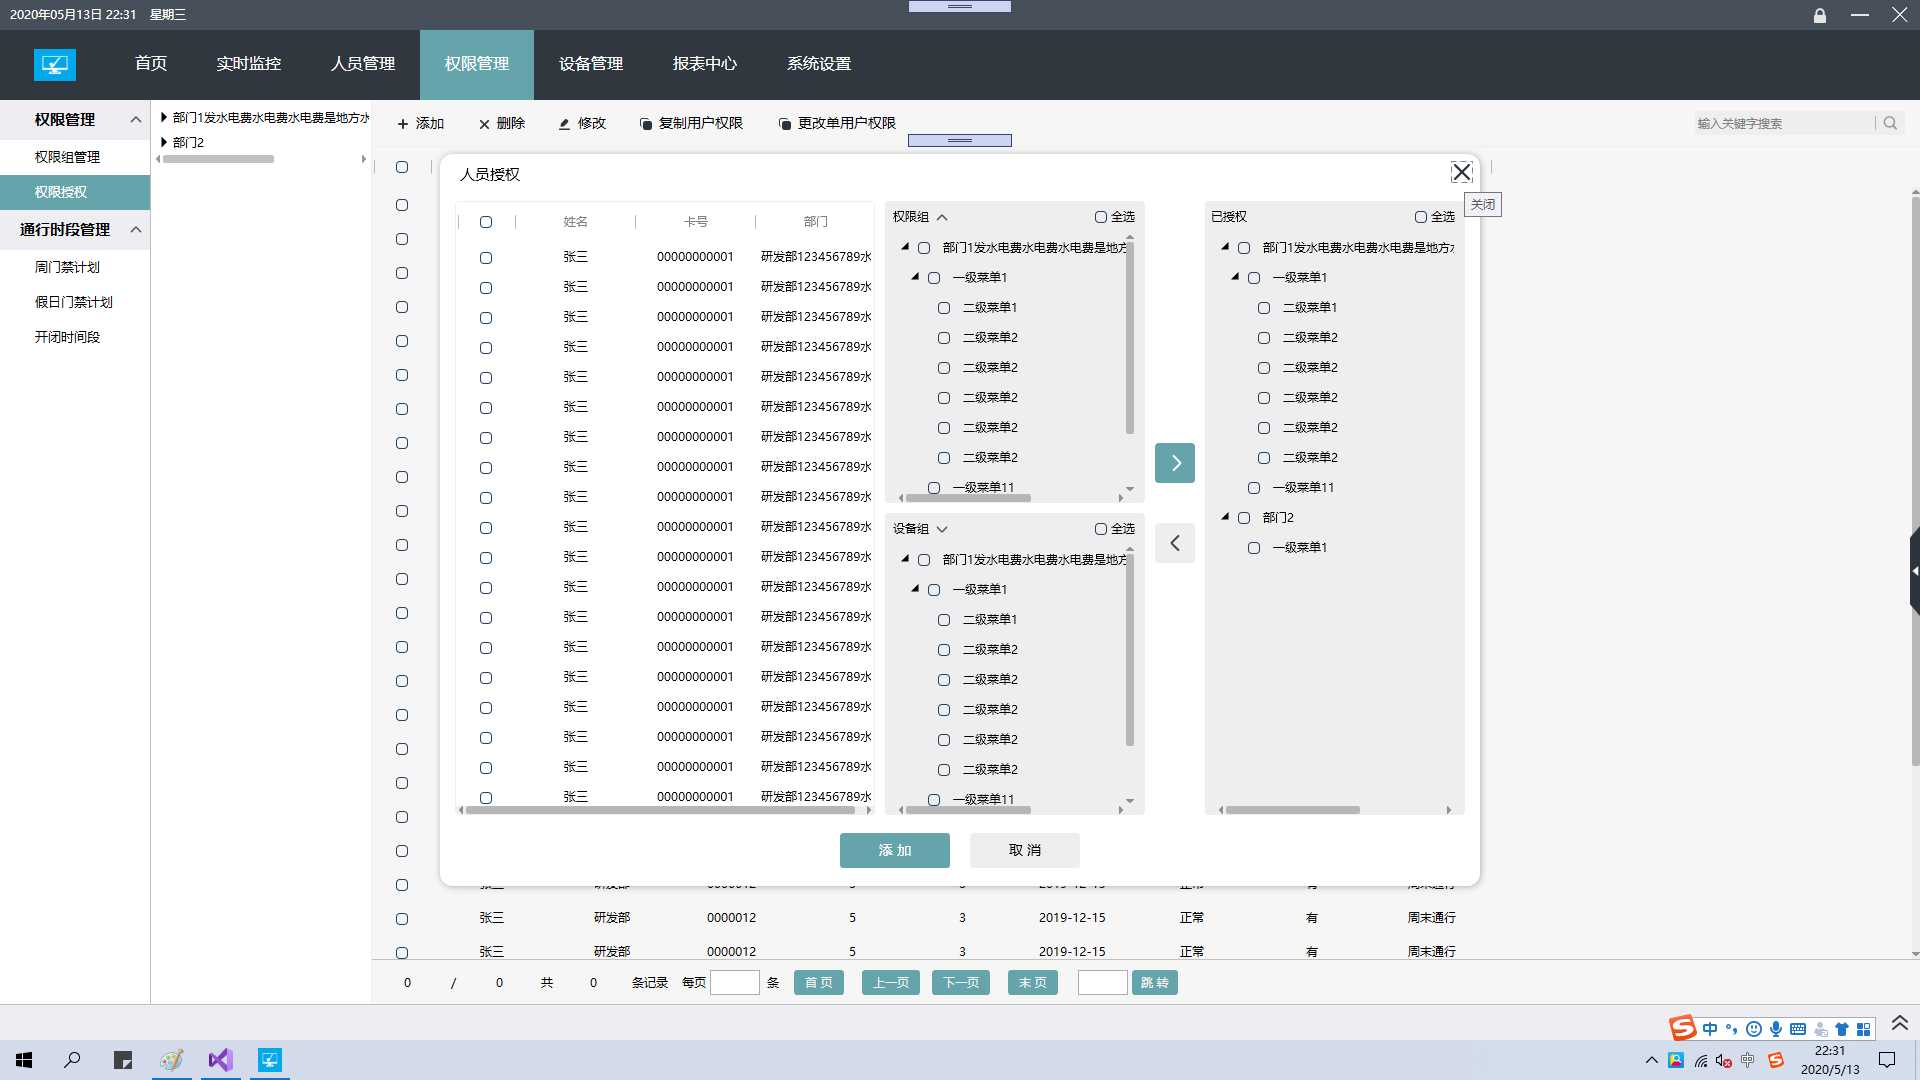The height and width of the screenshot is (1080, 1920).
Task: Click the access-control app icon in taskbar
Action: [270, 1060]
